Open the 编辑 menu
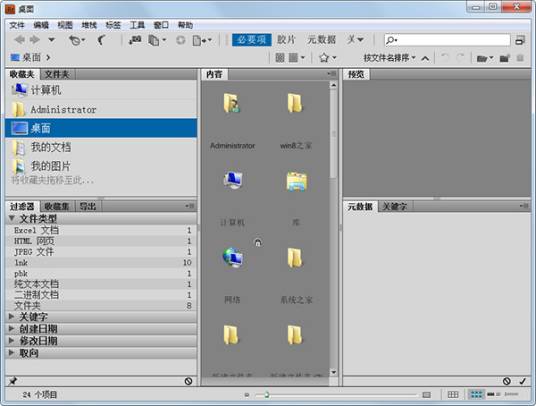 coord(41,25)
